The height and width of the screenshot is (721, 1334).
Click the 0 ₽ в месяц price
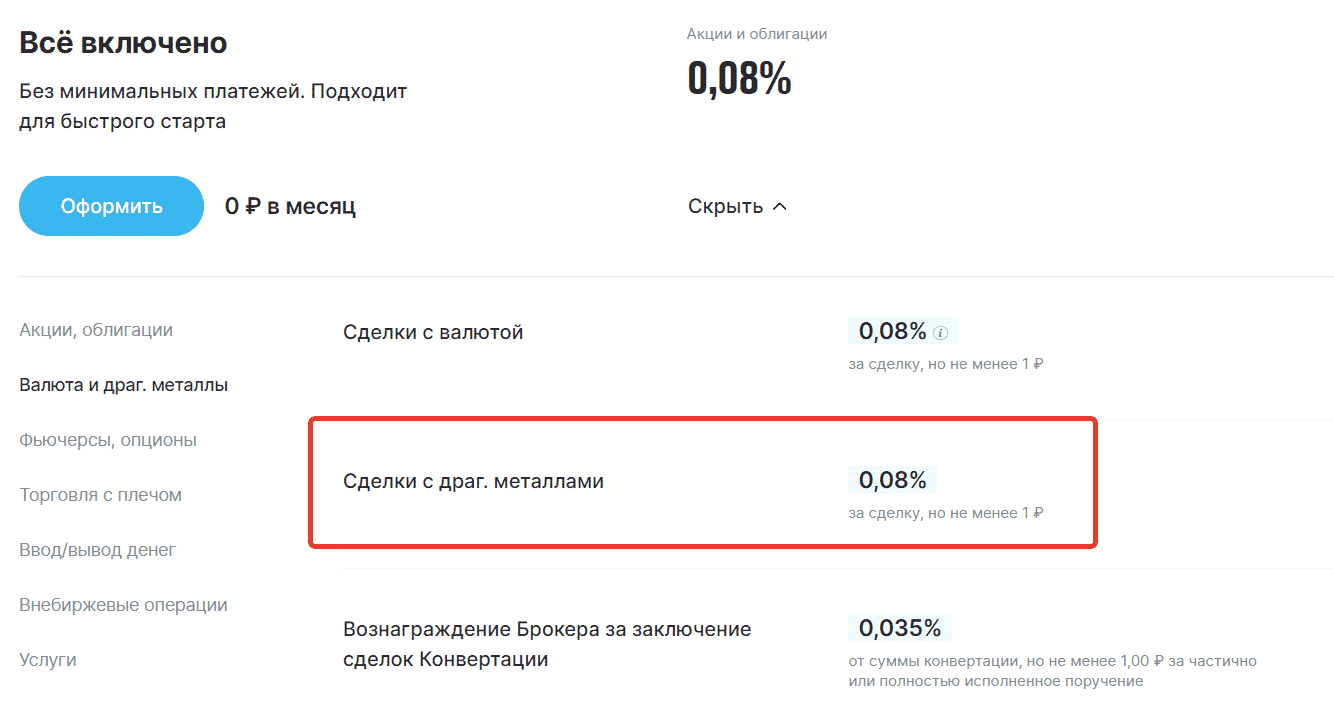[290, 207]
